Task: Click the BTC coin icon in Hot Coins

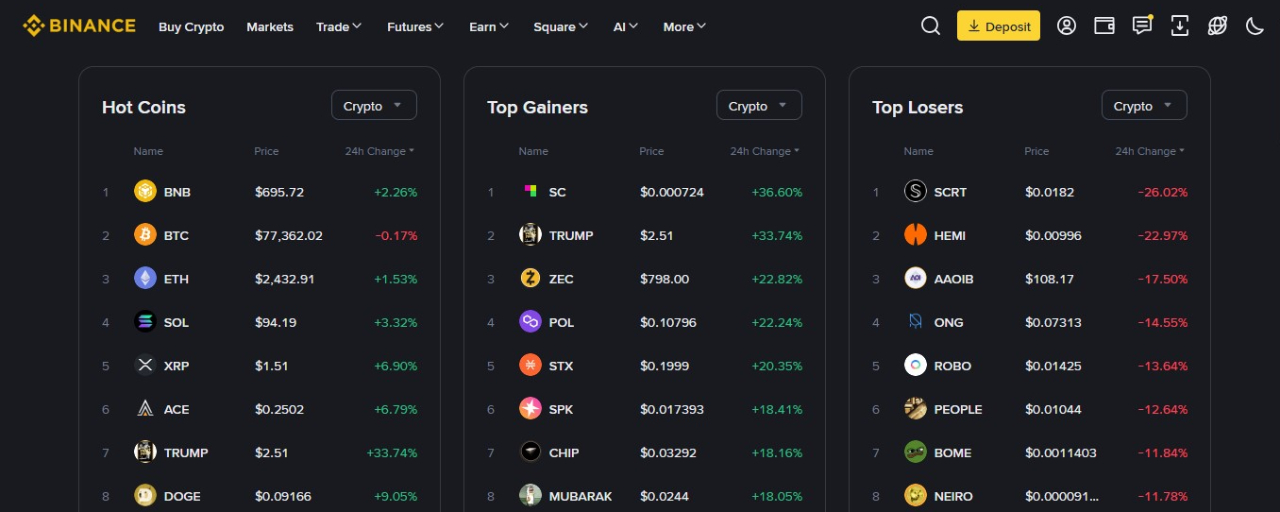Action: pyautogui.click(x=145, y=235)
